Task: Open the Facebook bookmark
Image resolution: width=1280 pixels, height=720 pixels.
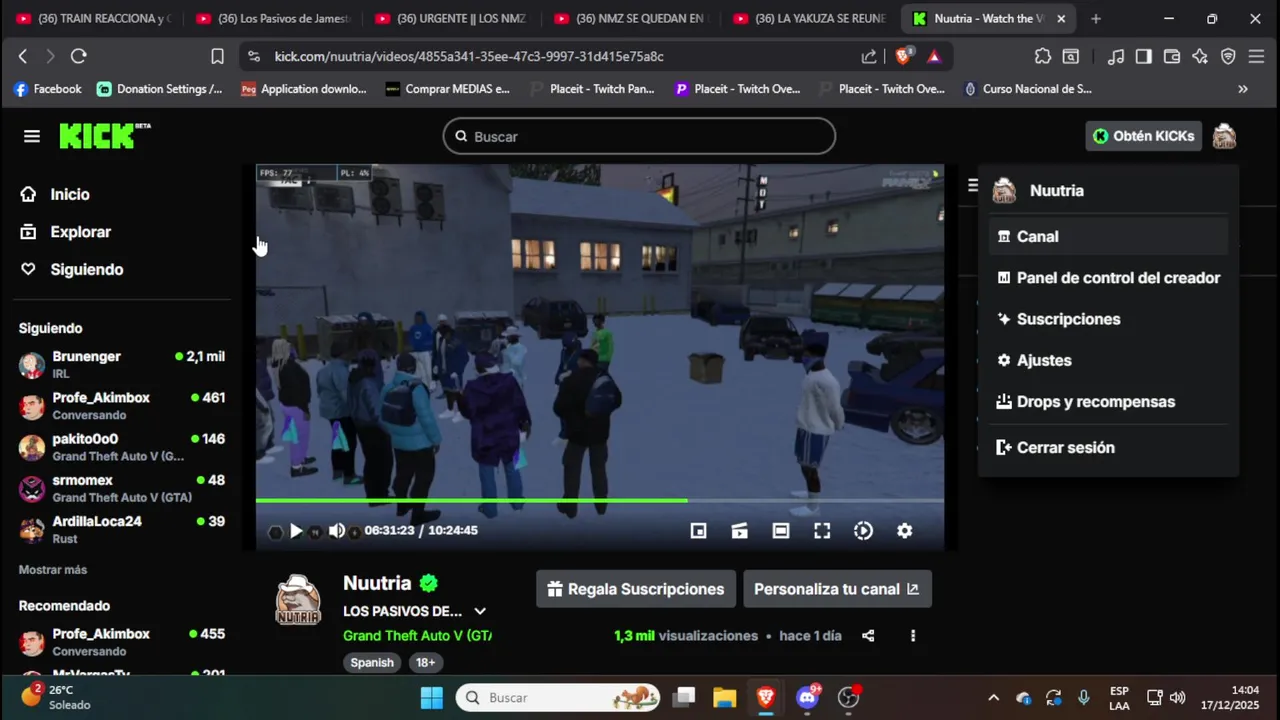Action: click(48, 89)
